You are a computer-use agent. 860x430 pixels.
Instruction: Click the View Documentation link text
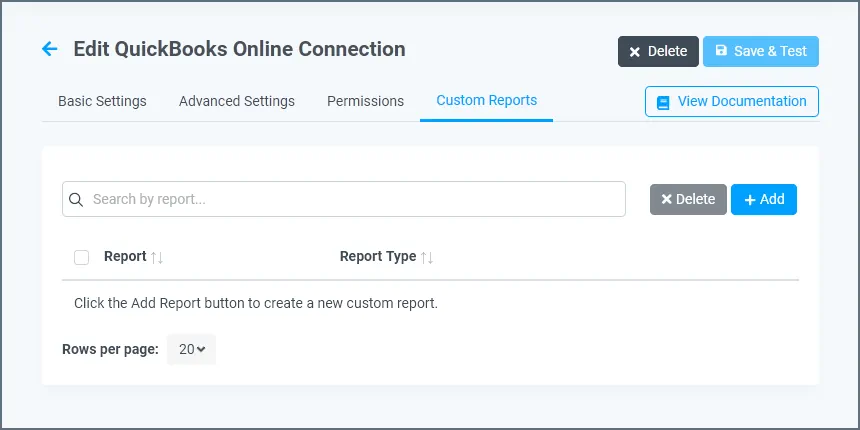point(742,101)
